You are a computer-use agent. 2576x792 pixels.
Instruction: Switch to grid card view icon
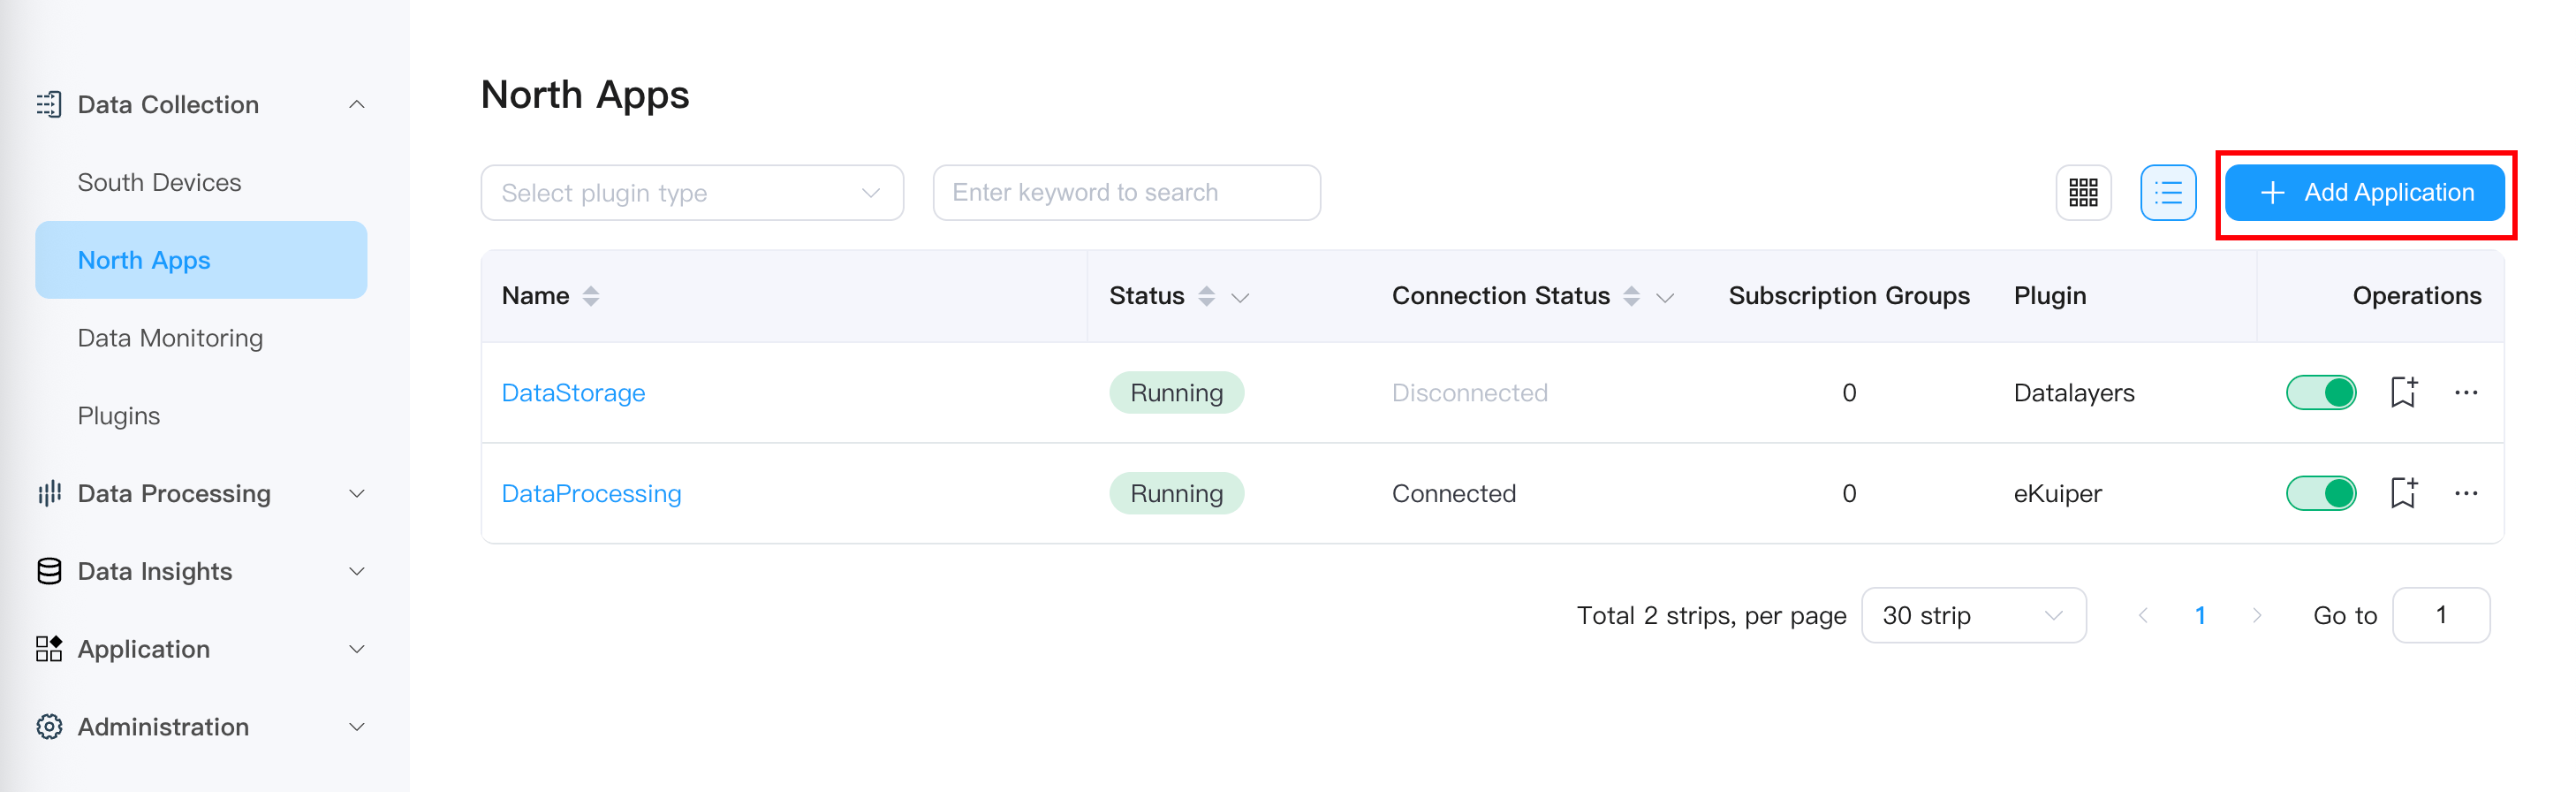point(2083,192)
